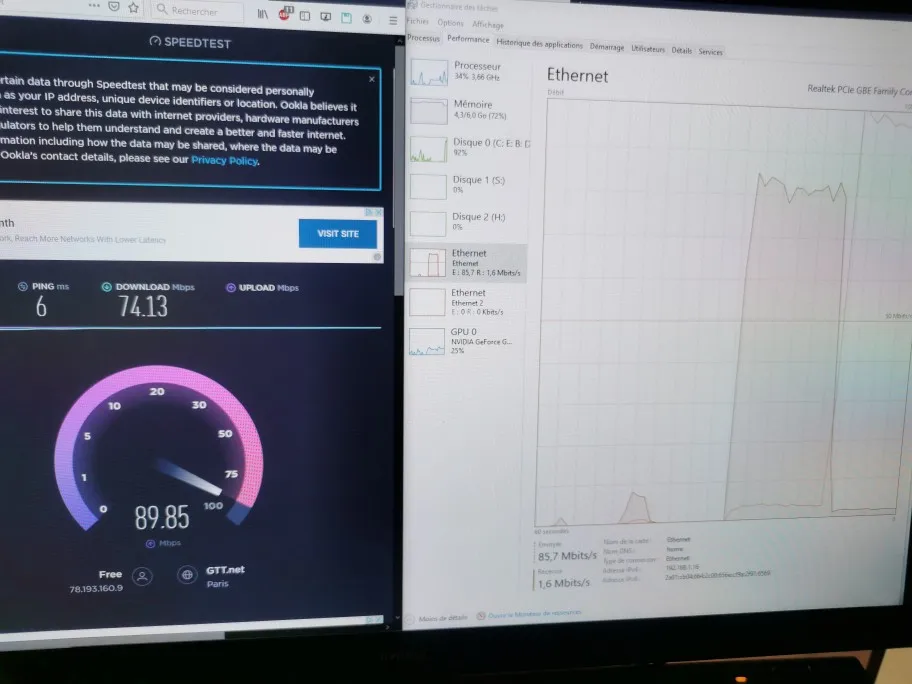912x684 pixels.
Task: Click the PING ms icon
Action: tap(23, 286)
